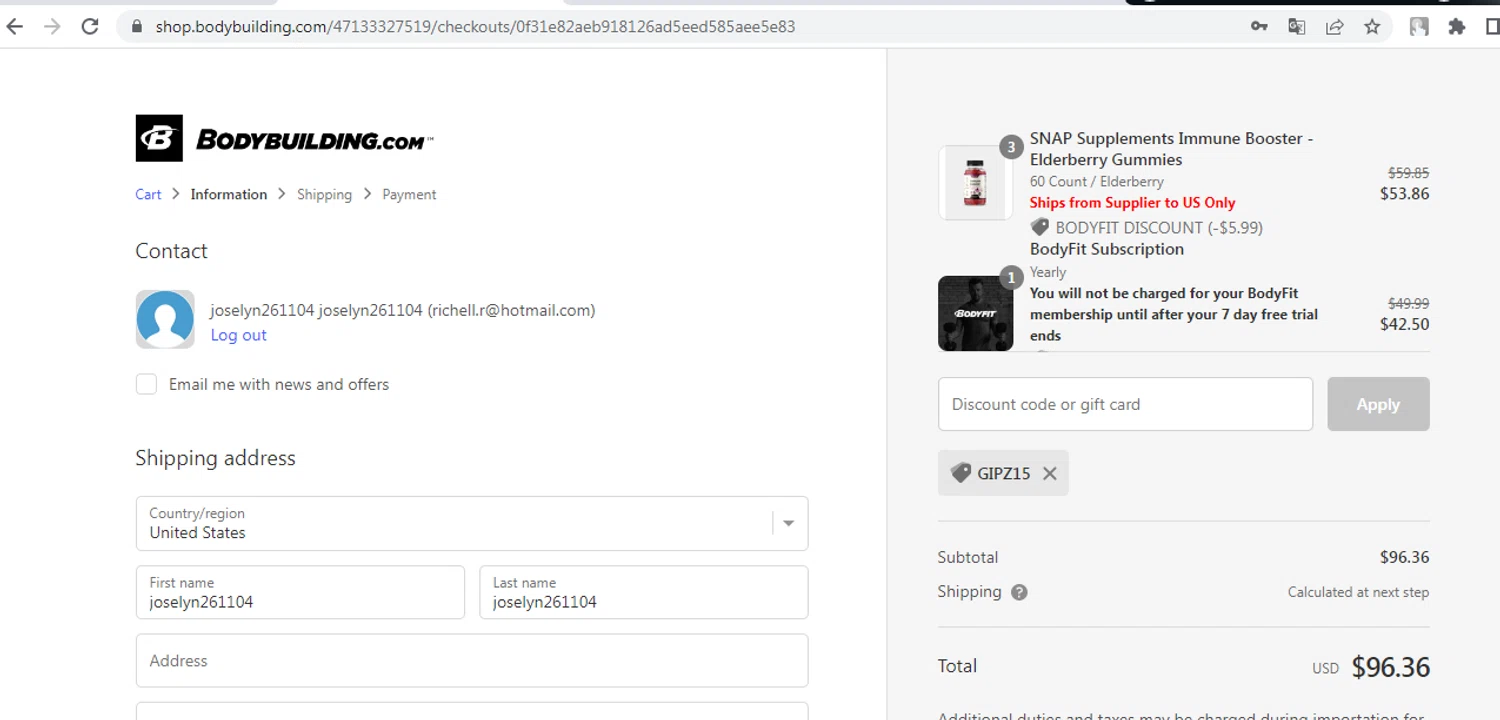This screenshot has height=720, width=1500.
Task: Open the Country/region dropdown
Action: point(472,523)
